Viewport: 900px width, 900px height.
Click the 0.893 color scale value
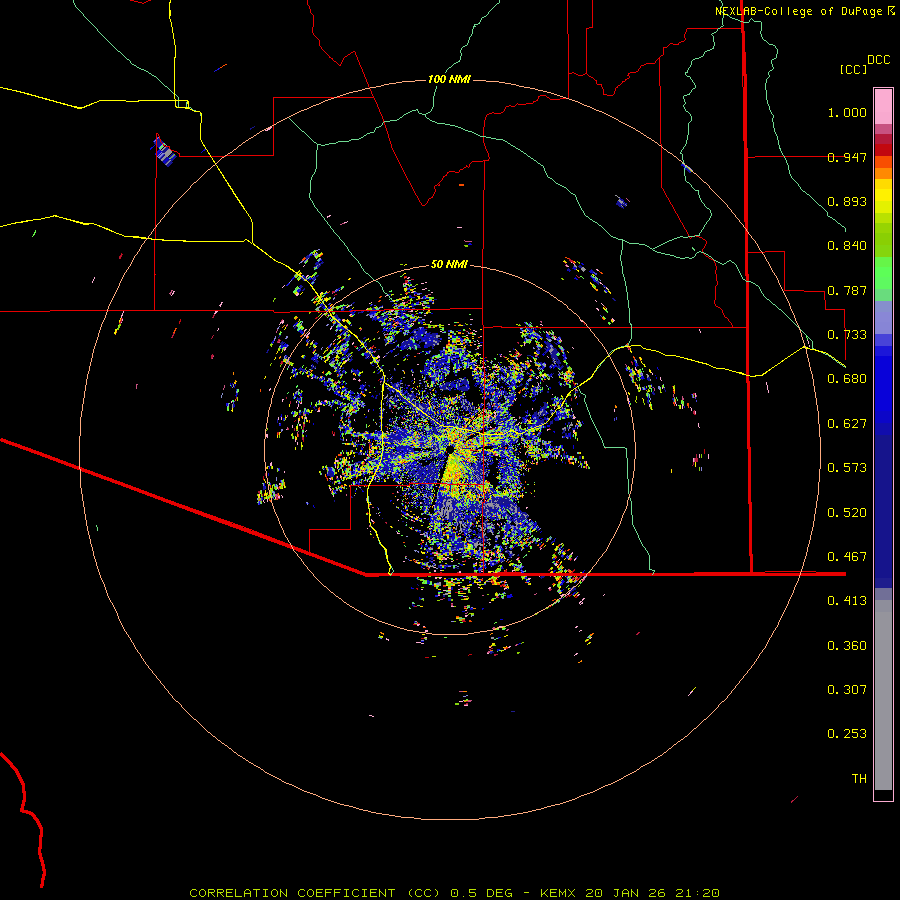pos(847,201)
